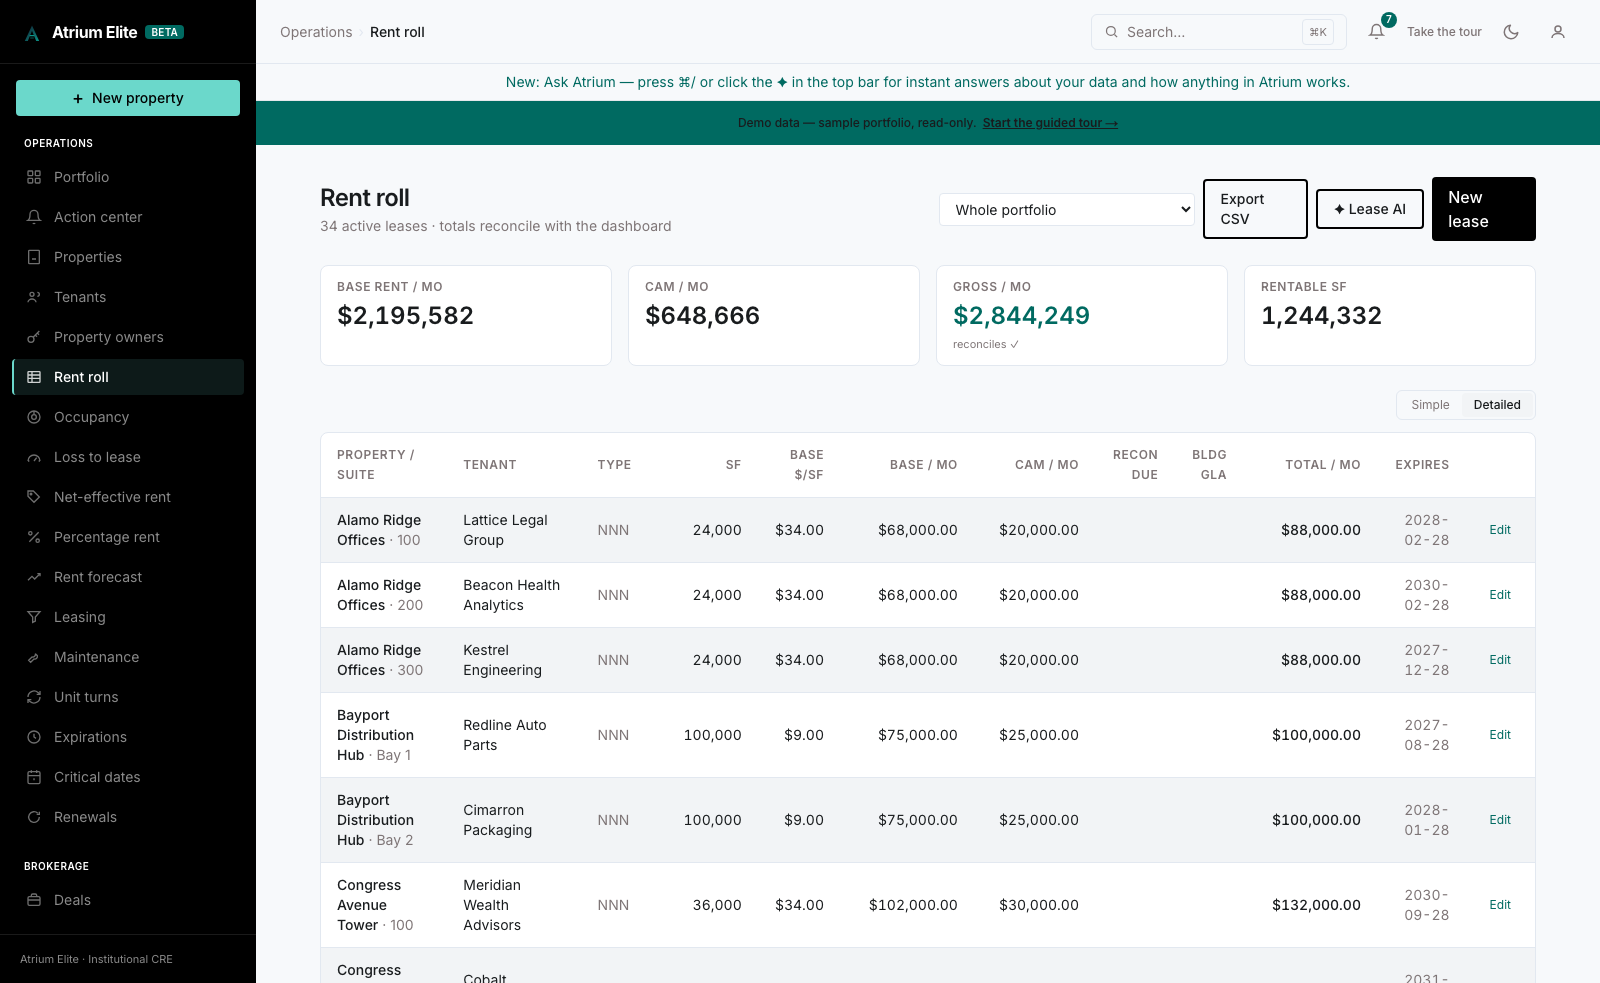1600x983 pixels.
Task: Edit the Beacon Health Analytics lease
Action: [1500, 595]
